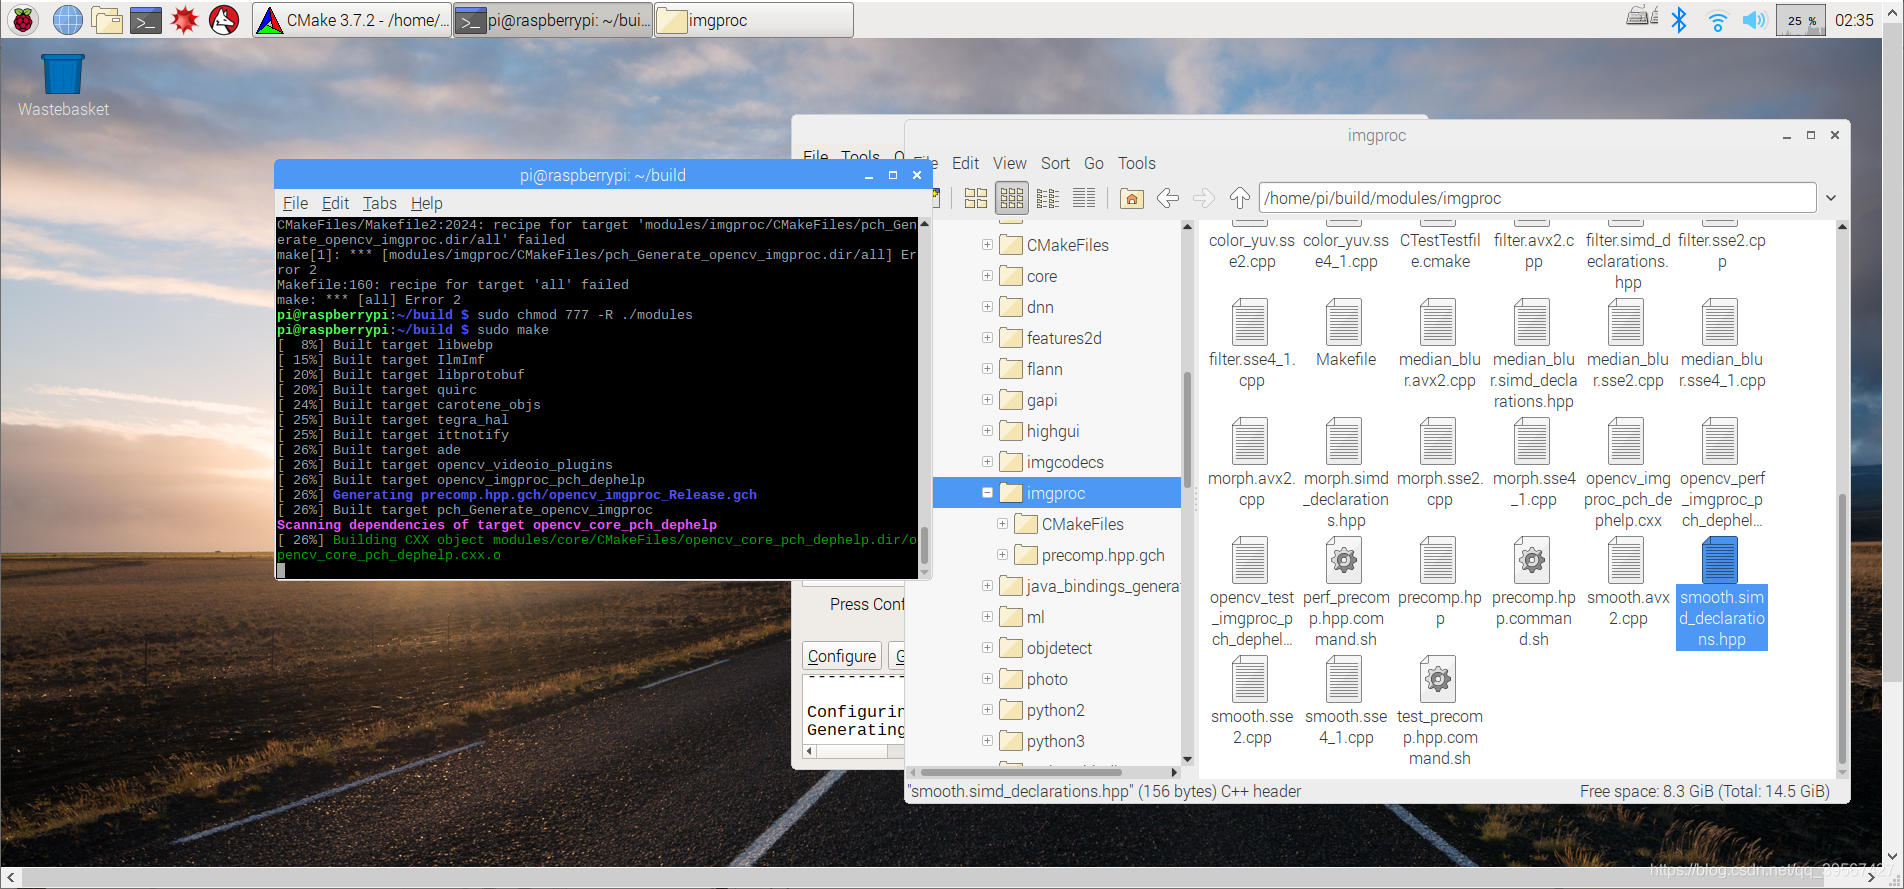
Task: Select the Makefile file icon
Action: pos(1345,334)
